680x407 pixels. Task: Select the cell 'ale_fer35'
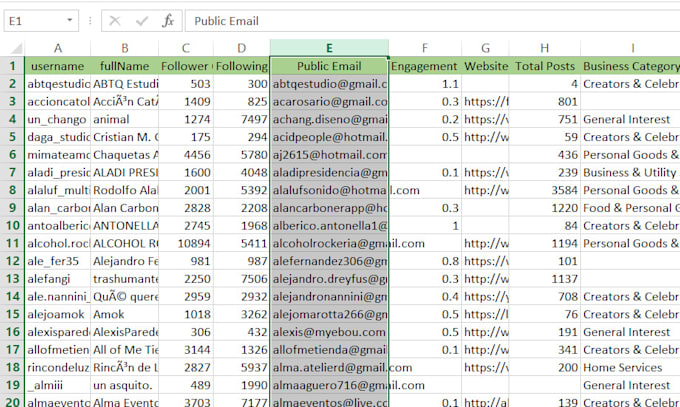pyautogui.click(x=58, y=261)
